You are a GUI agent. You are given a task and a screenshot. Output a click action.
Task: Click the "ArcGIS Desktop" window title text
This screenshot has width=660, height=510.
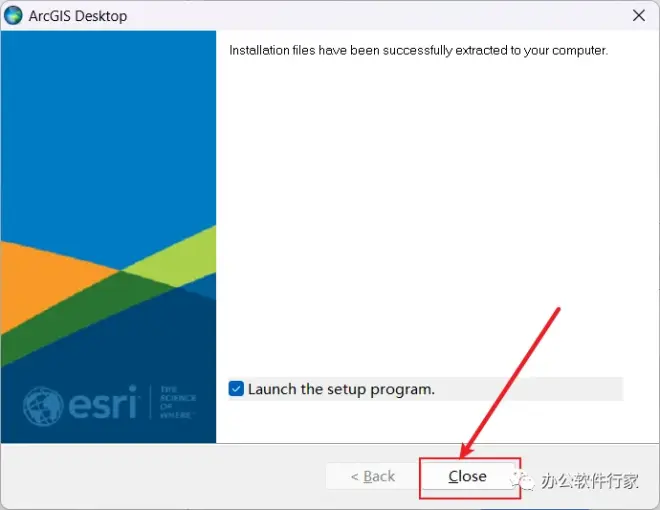[78, 16]
